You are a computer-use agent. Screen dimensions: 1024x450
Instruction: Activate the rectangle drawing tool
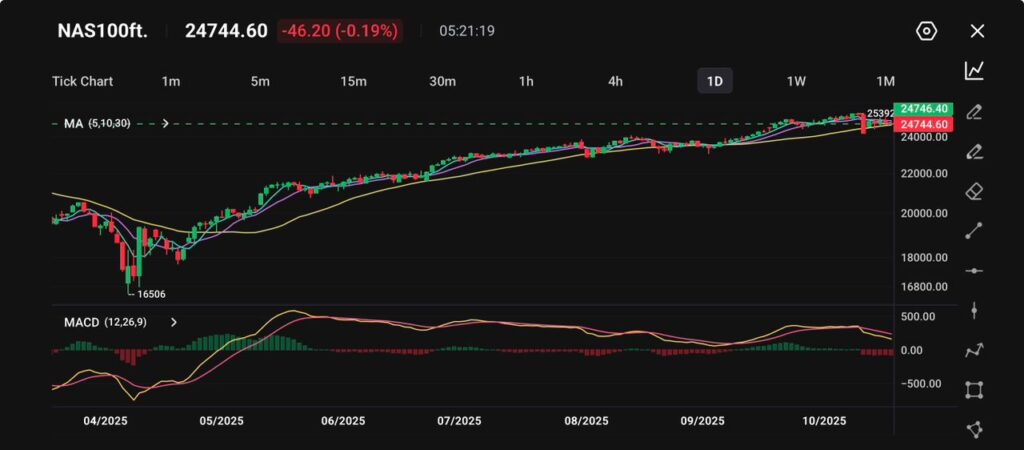(x=974, y=390)
